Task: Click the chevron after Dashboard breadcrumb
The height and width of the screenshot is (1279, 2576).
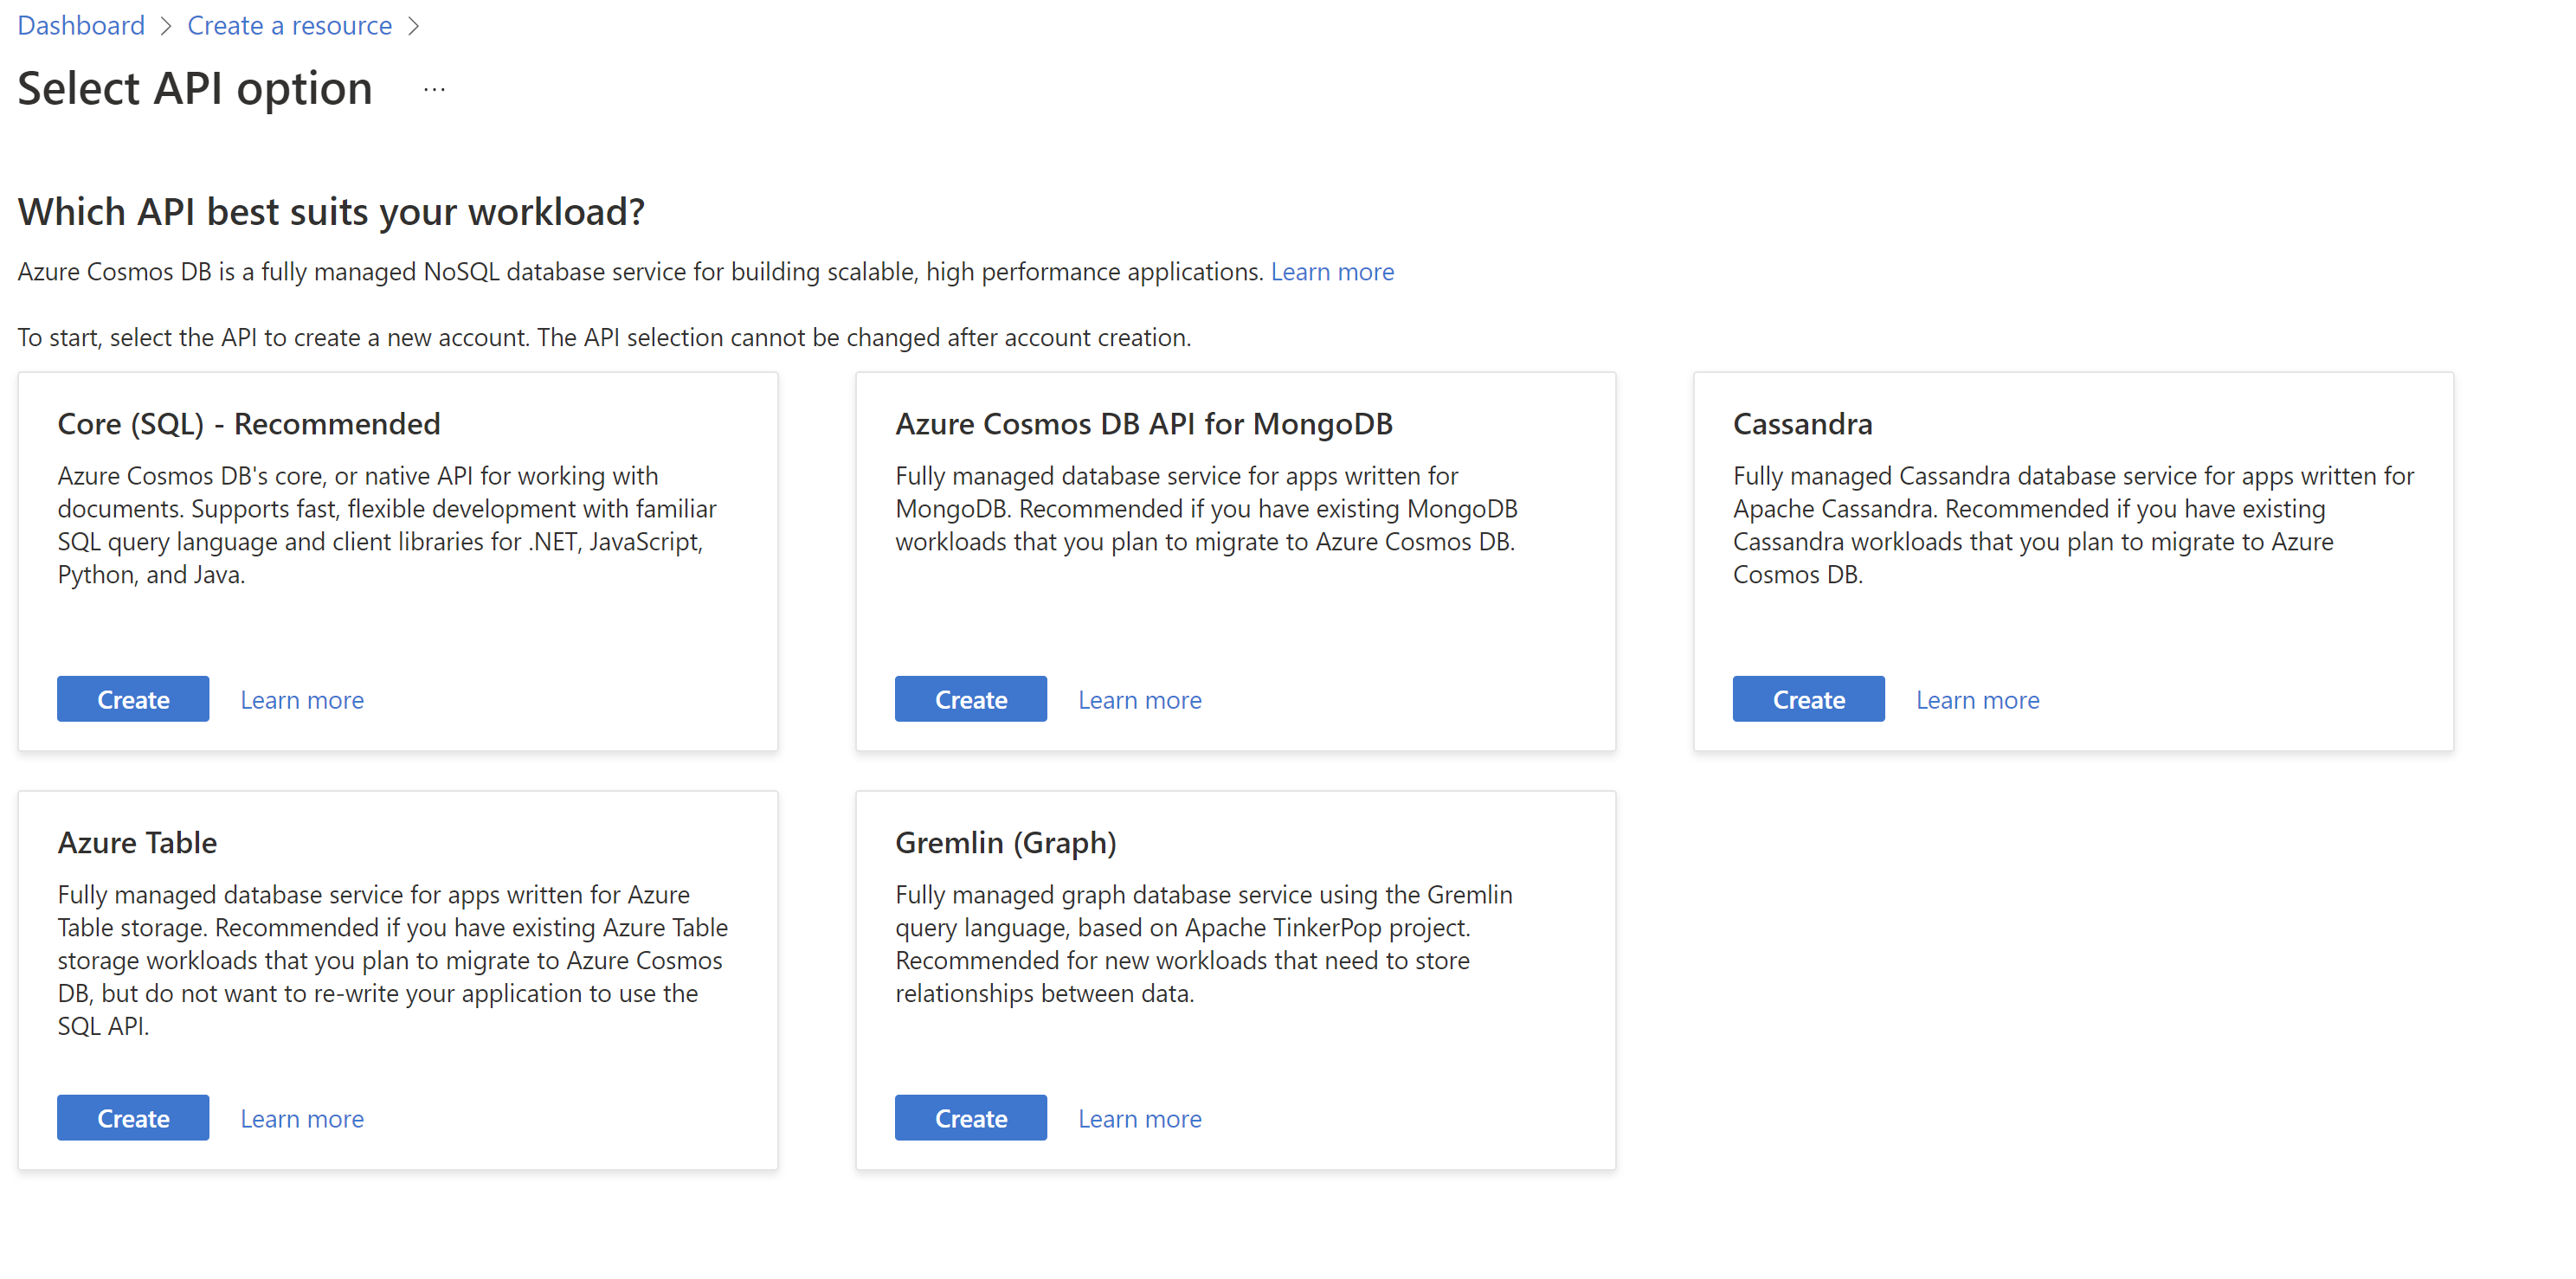Action: pyautogui.click(x=166, y=26)
